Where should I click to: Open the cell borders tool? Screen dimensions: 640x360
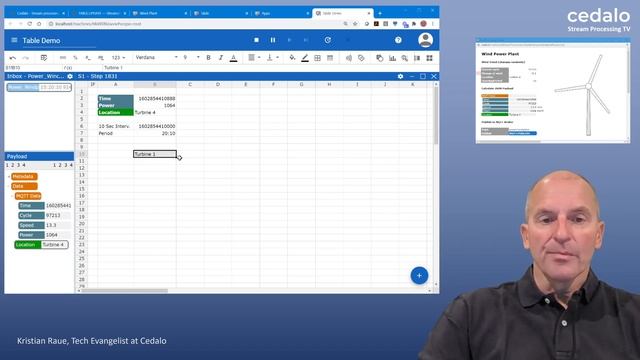tap(317, 58)
